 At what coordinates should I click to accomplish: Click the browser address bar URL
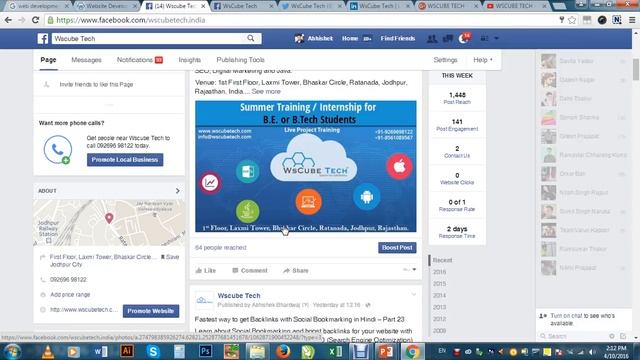pyautogui.click(x=131, y=20)
